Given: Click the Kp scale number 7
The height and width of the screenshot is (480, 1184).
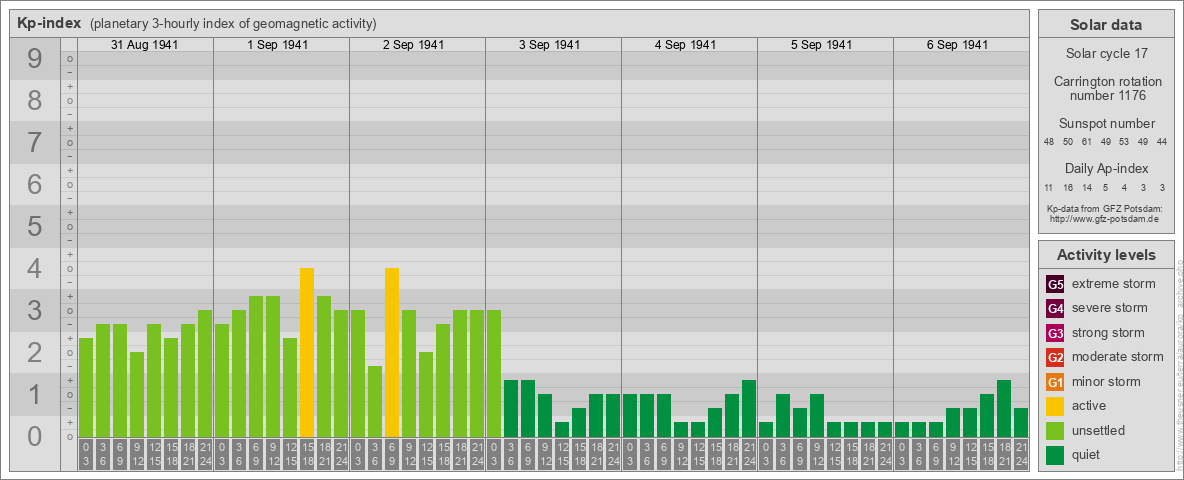Looking at the screenshot, I should pyautogui.click(x=34, y=143).
